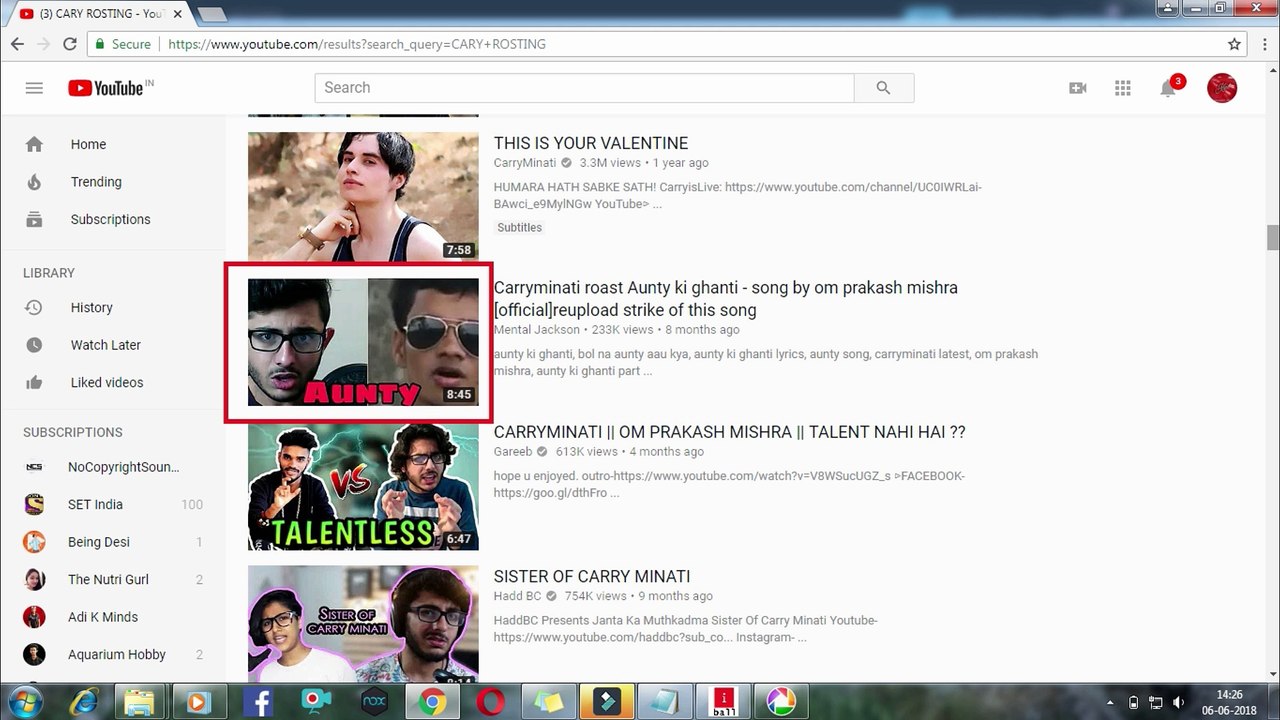This screenshot has width=1280, height=720.
Task: Bookmark this page with the star
Action: point(1235,44)
